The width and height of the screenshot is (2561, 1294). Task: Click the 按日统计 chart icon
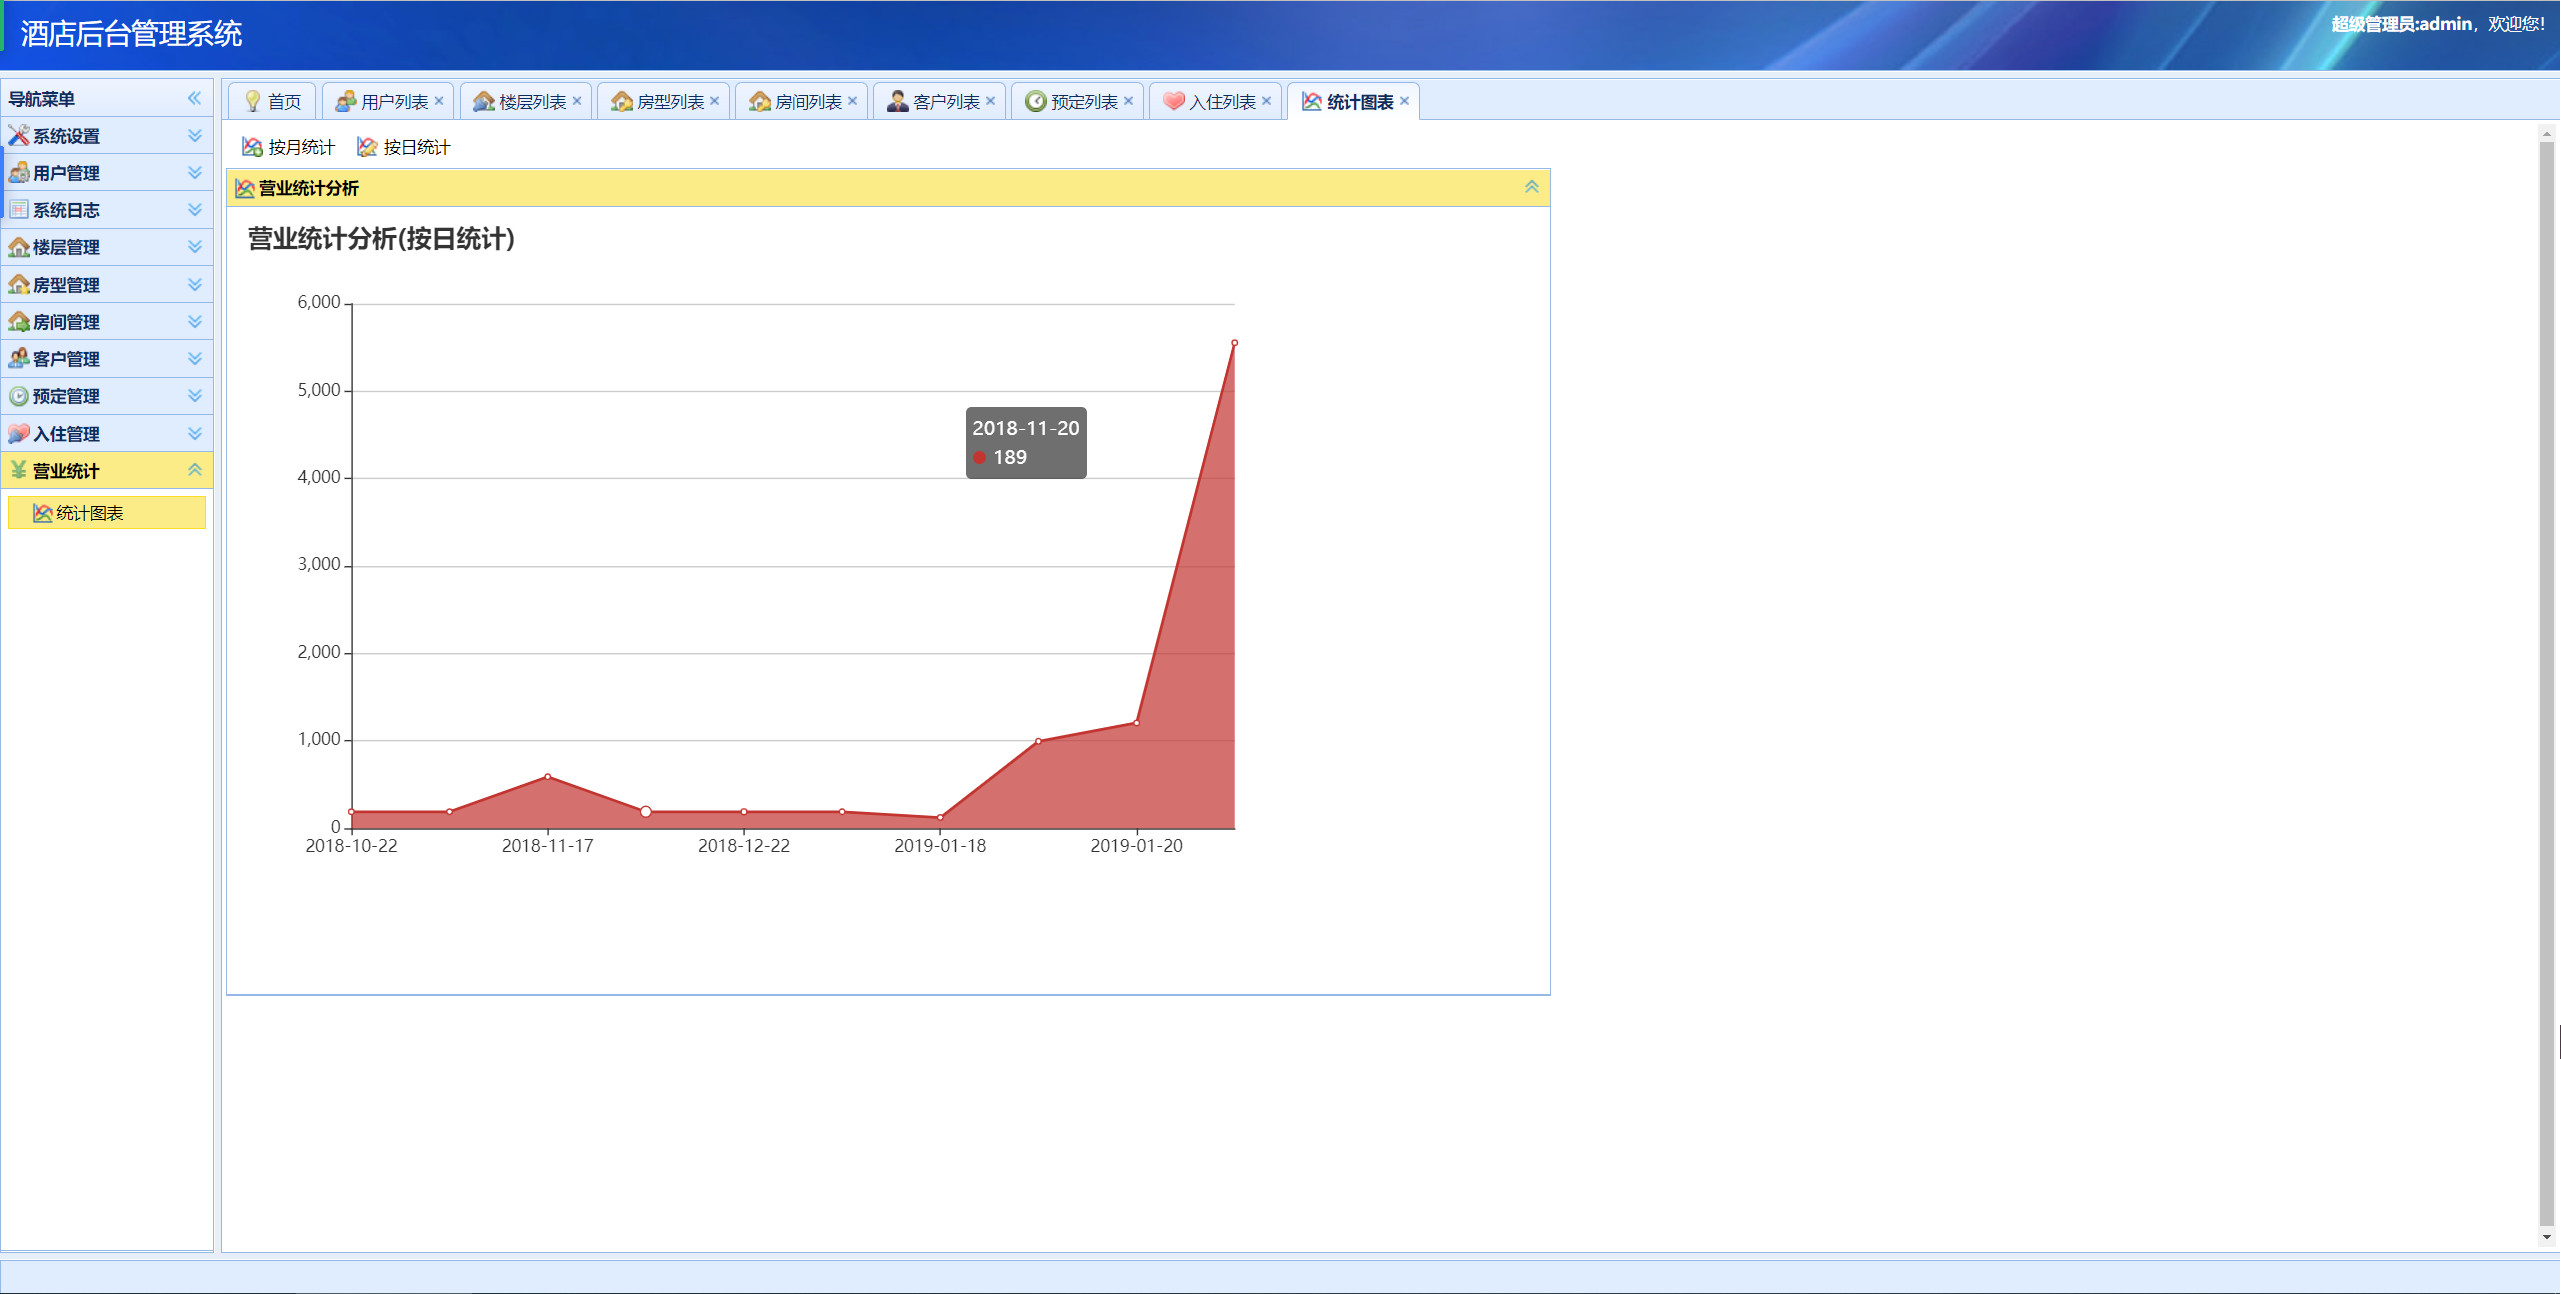click(367, 147)
